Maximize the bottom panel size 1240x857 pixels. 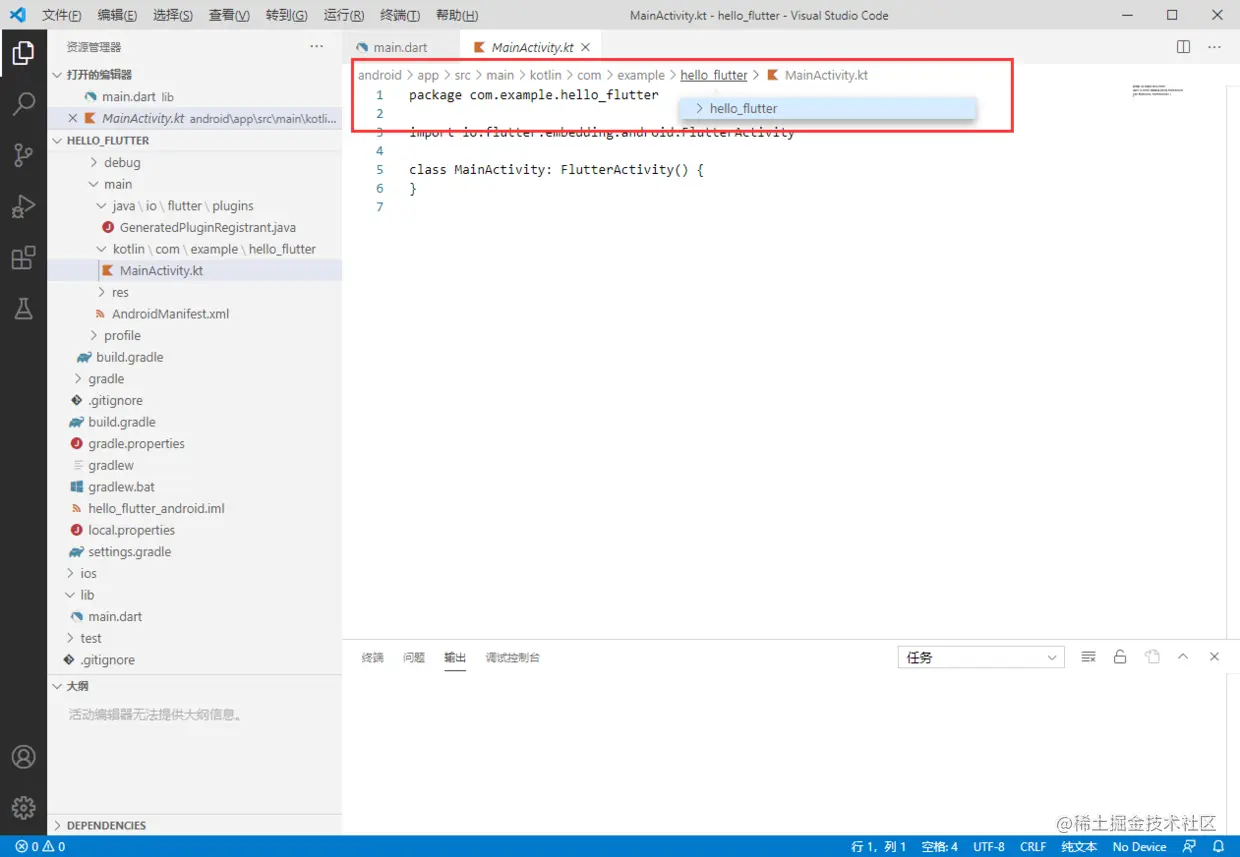[x=1183, y=657]
